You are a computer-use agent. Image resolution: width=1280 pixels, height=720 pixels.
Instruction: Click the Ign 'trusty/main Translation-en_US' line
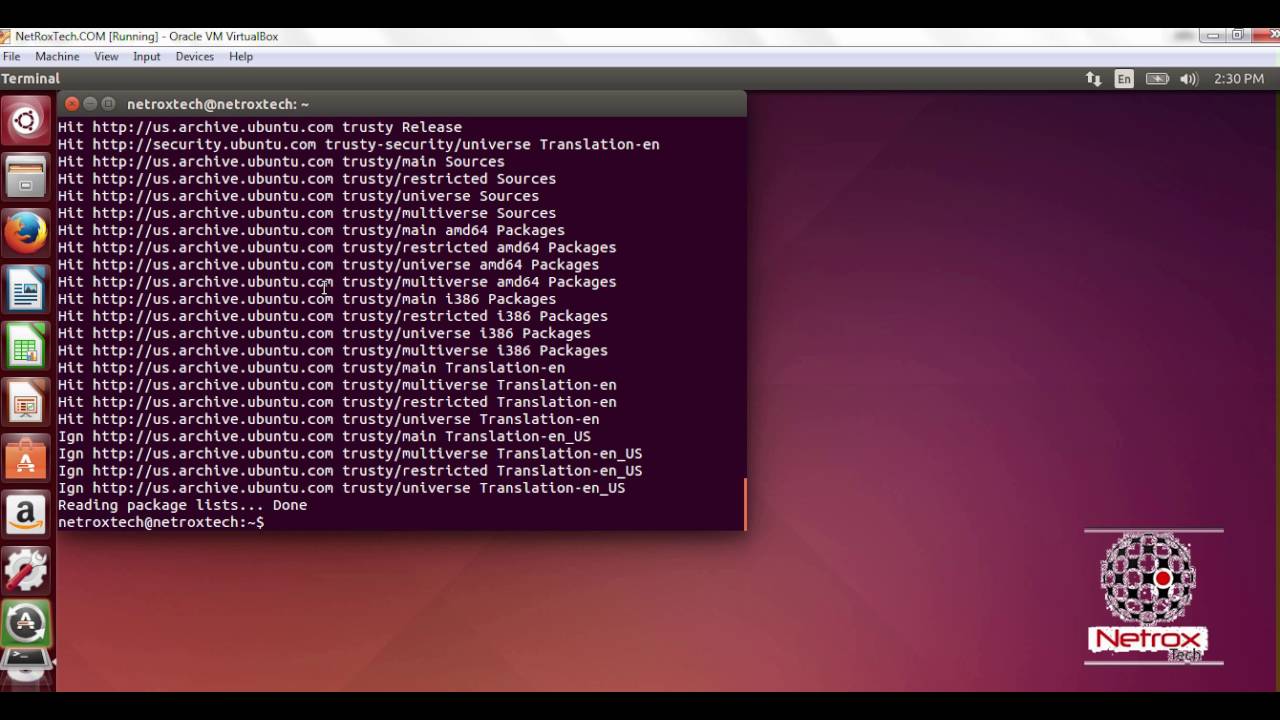pyautogui.click(x=324, y=436)
